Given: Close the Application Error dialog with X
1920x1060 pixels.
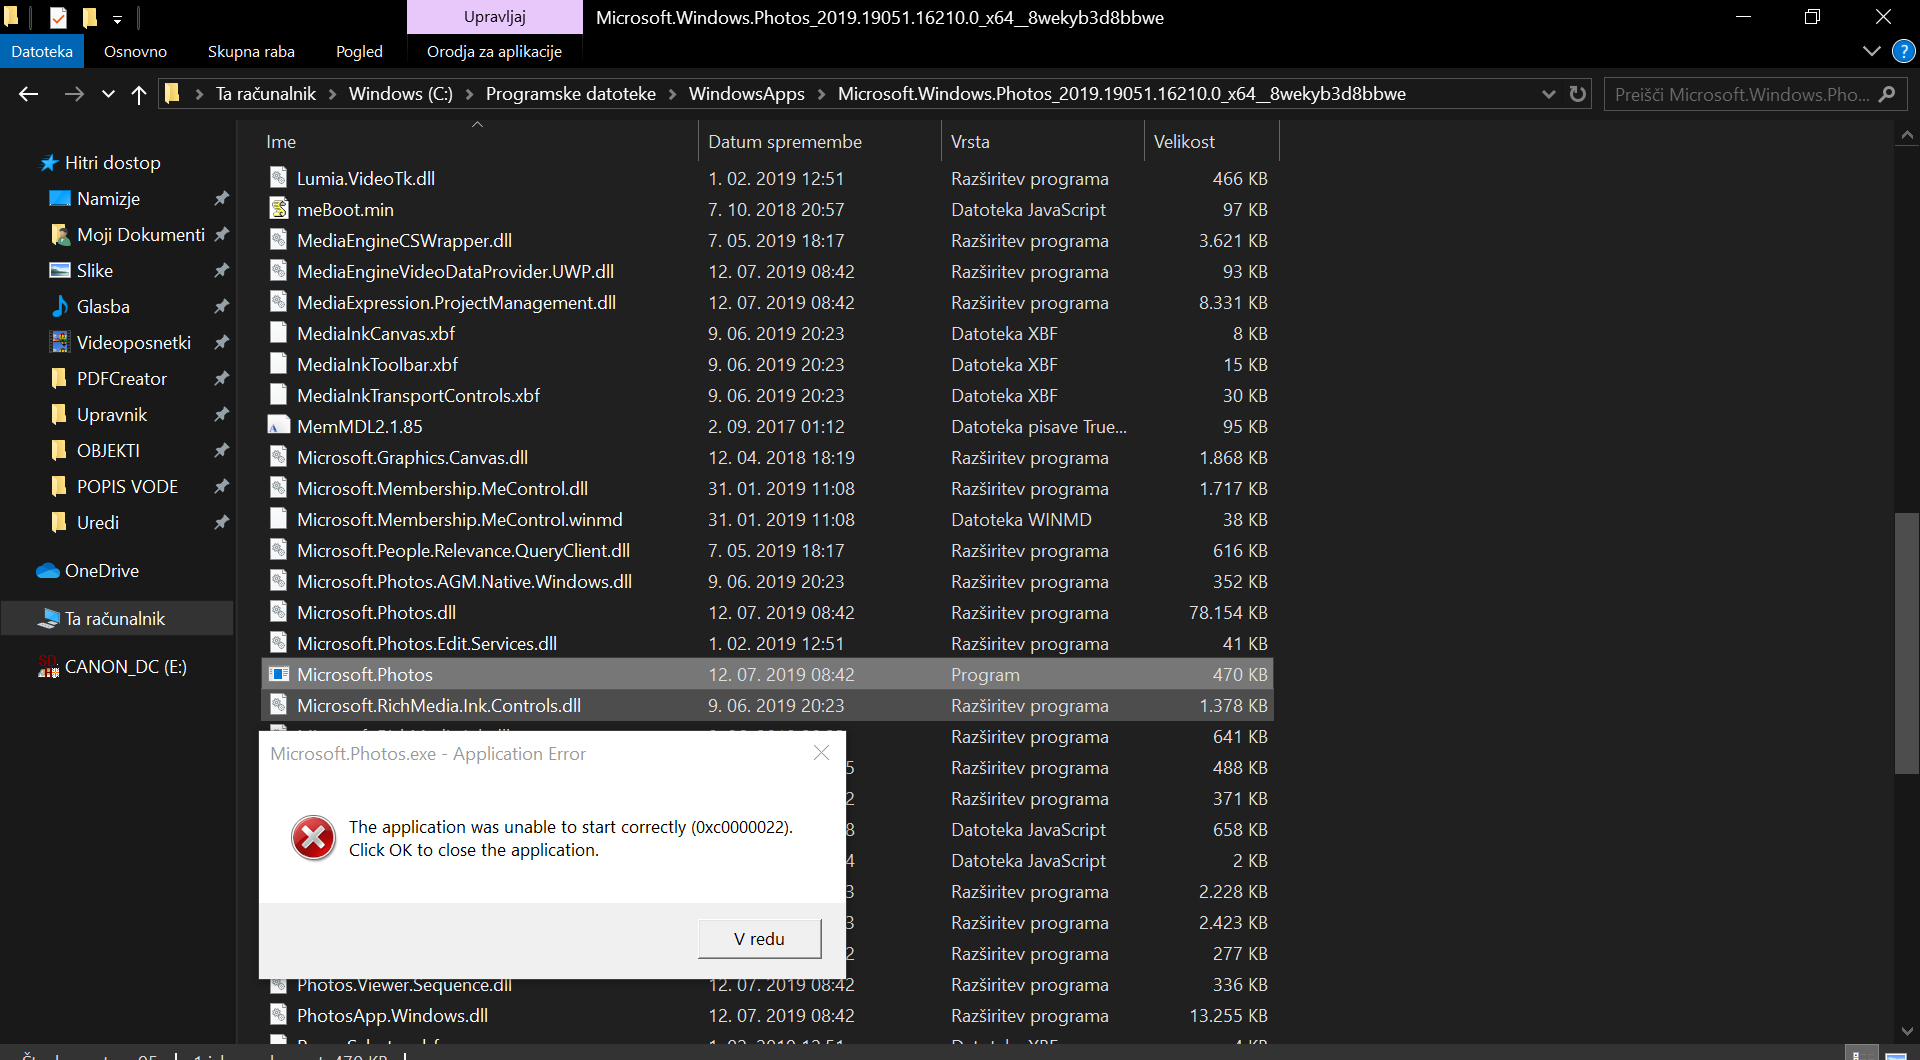Looking at the screenshot, I should pos(821,752).
